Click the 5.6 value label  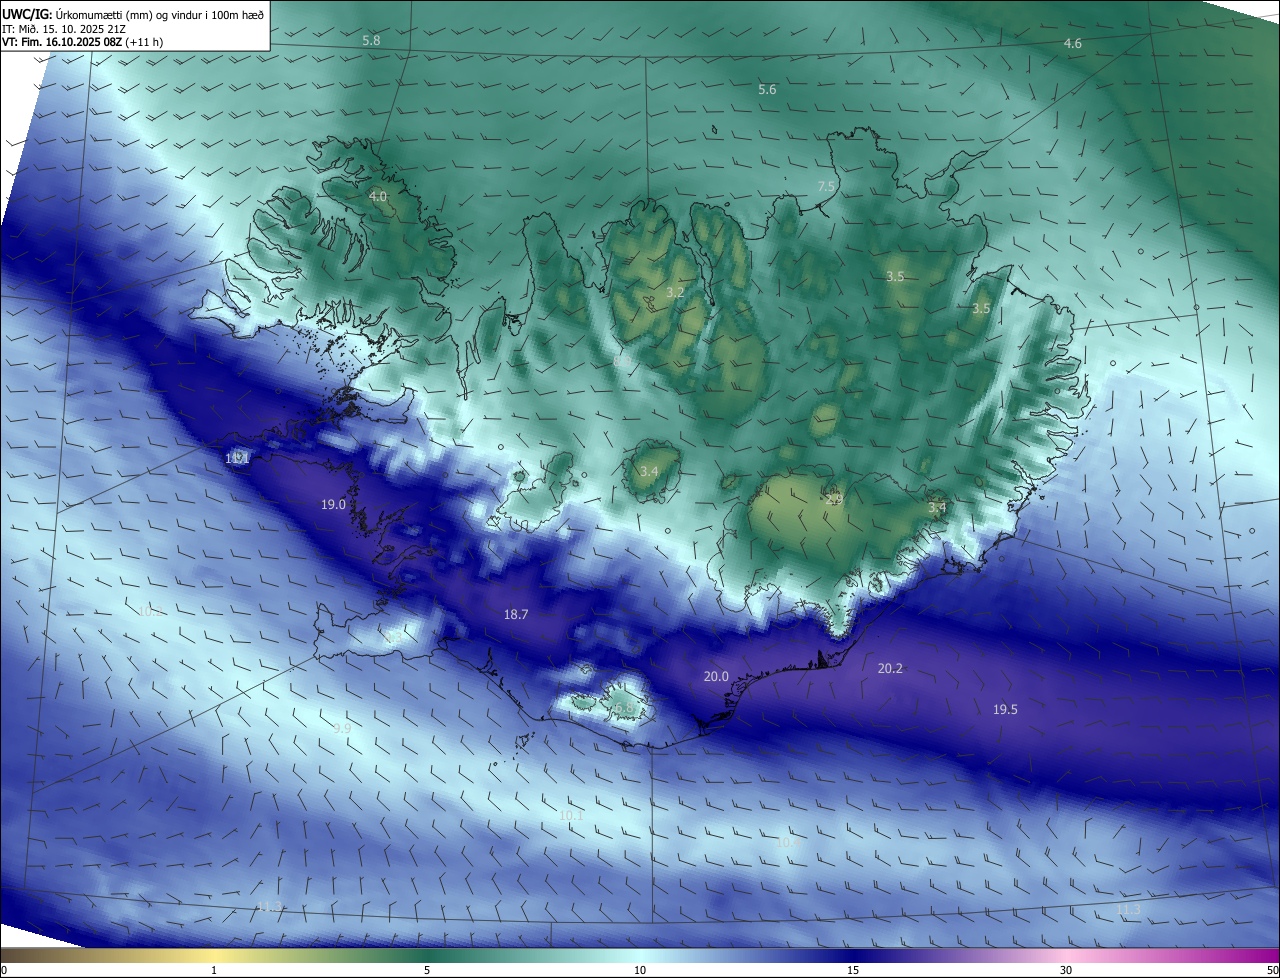click(767, 90)
